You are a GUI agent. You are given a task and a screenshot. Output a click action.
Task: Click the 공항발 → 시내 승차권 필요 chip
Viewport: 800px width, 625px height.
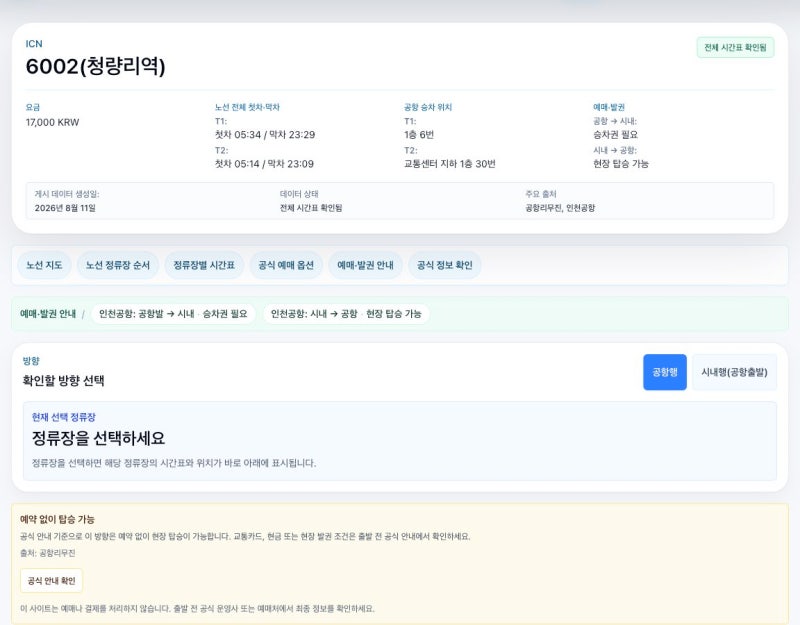click(173, 313)
